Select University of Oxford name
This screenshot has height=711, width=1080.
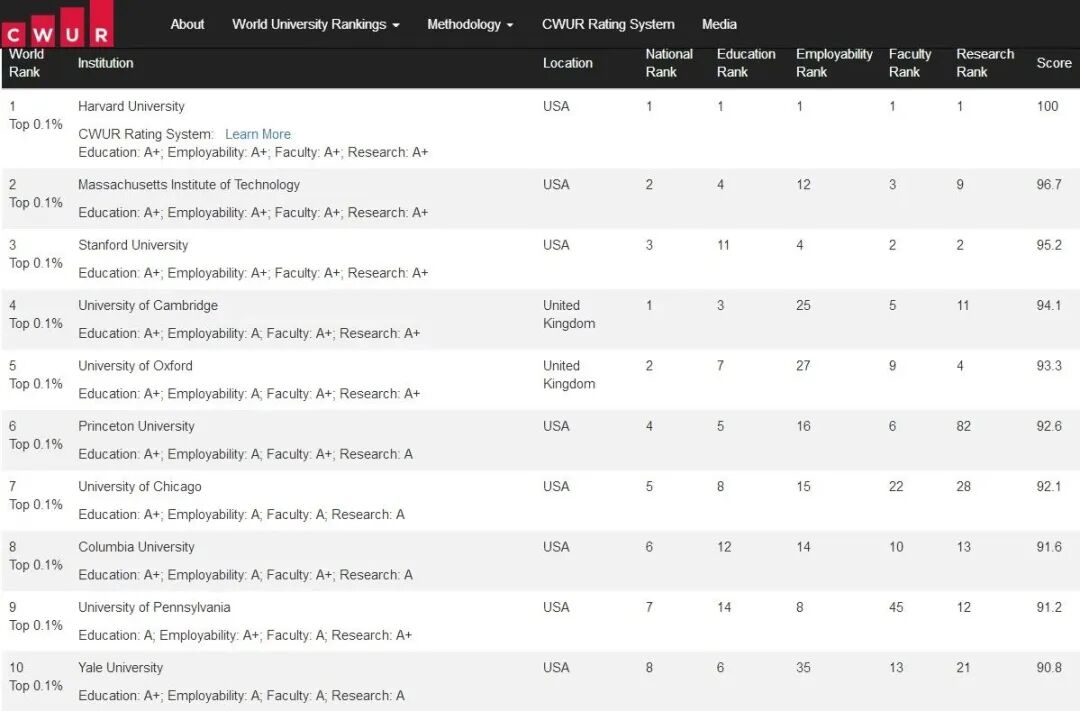[135, 366]
